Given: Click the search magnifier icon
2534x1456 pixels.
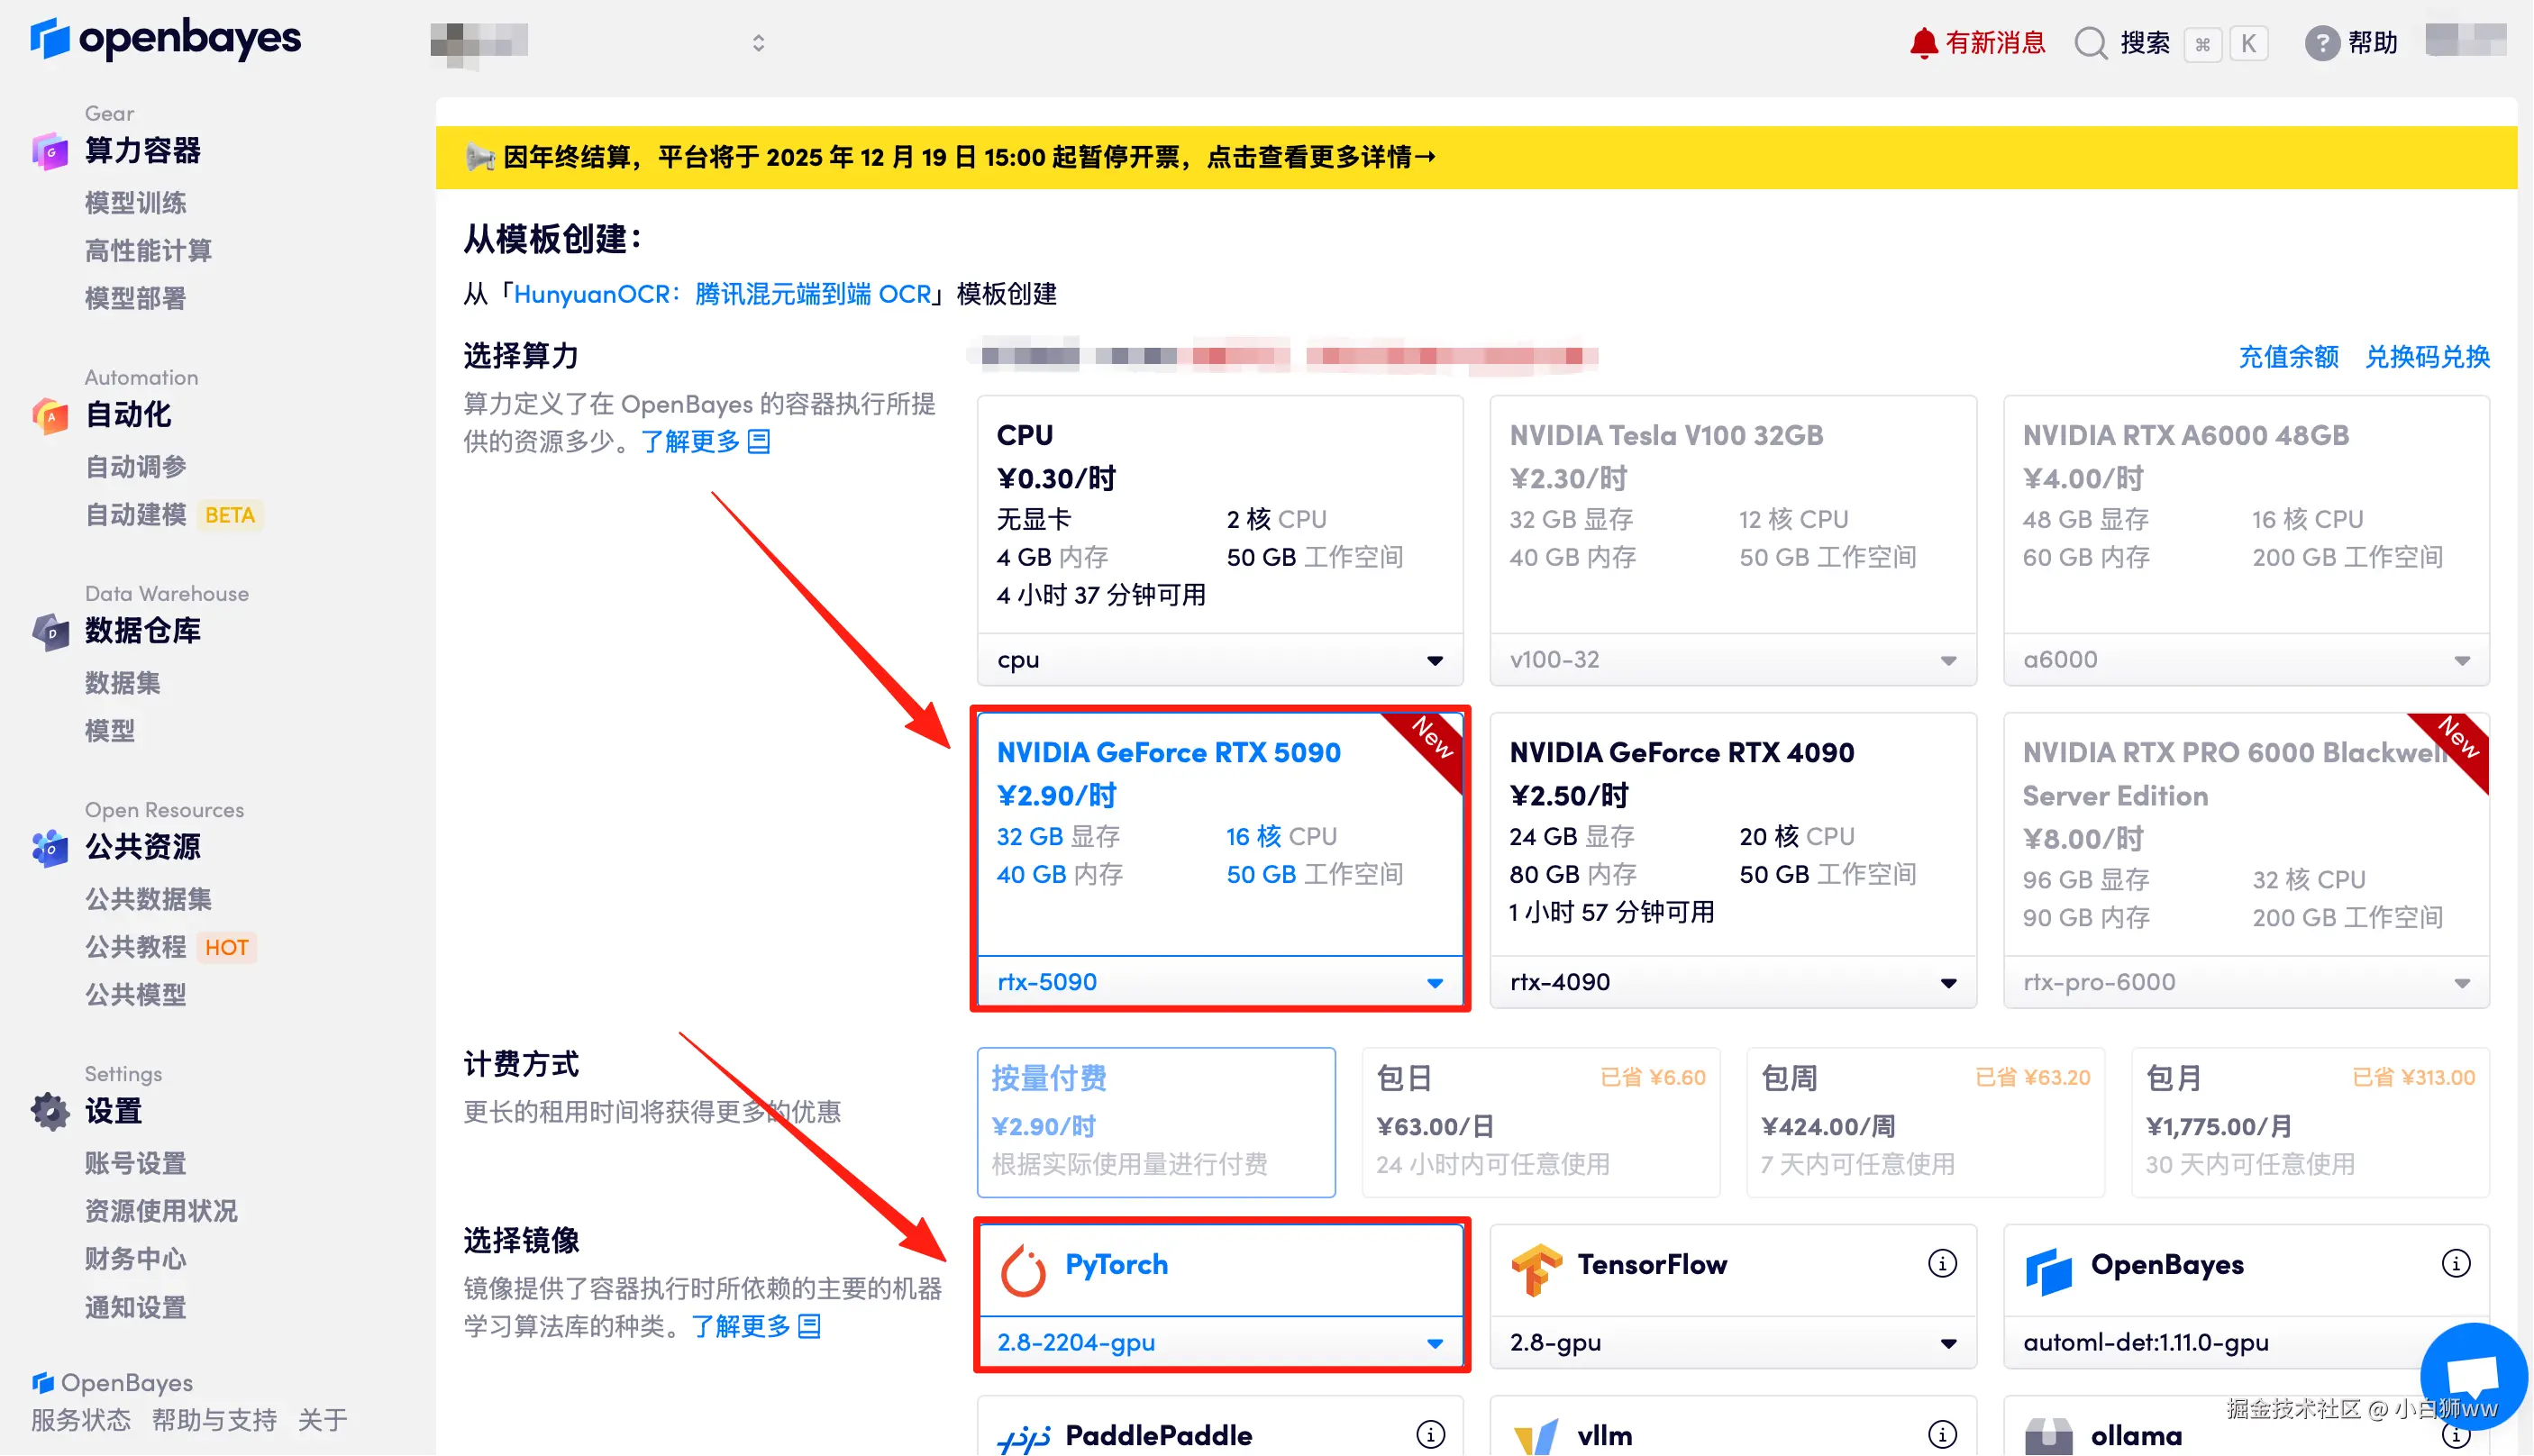Looking at the screenshot, I should click(x=2089, y=43).
